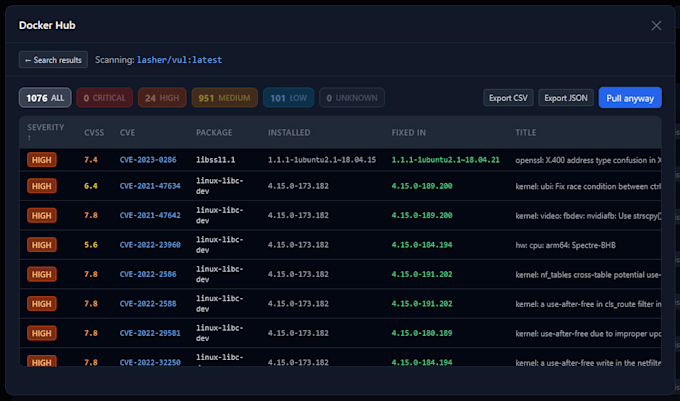Select the nf_tables cross-table title
The width and height of the screenshot is (680, 401).
click(x=588, y=274)
